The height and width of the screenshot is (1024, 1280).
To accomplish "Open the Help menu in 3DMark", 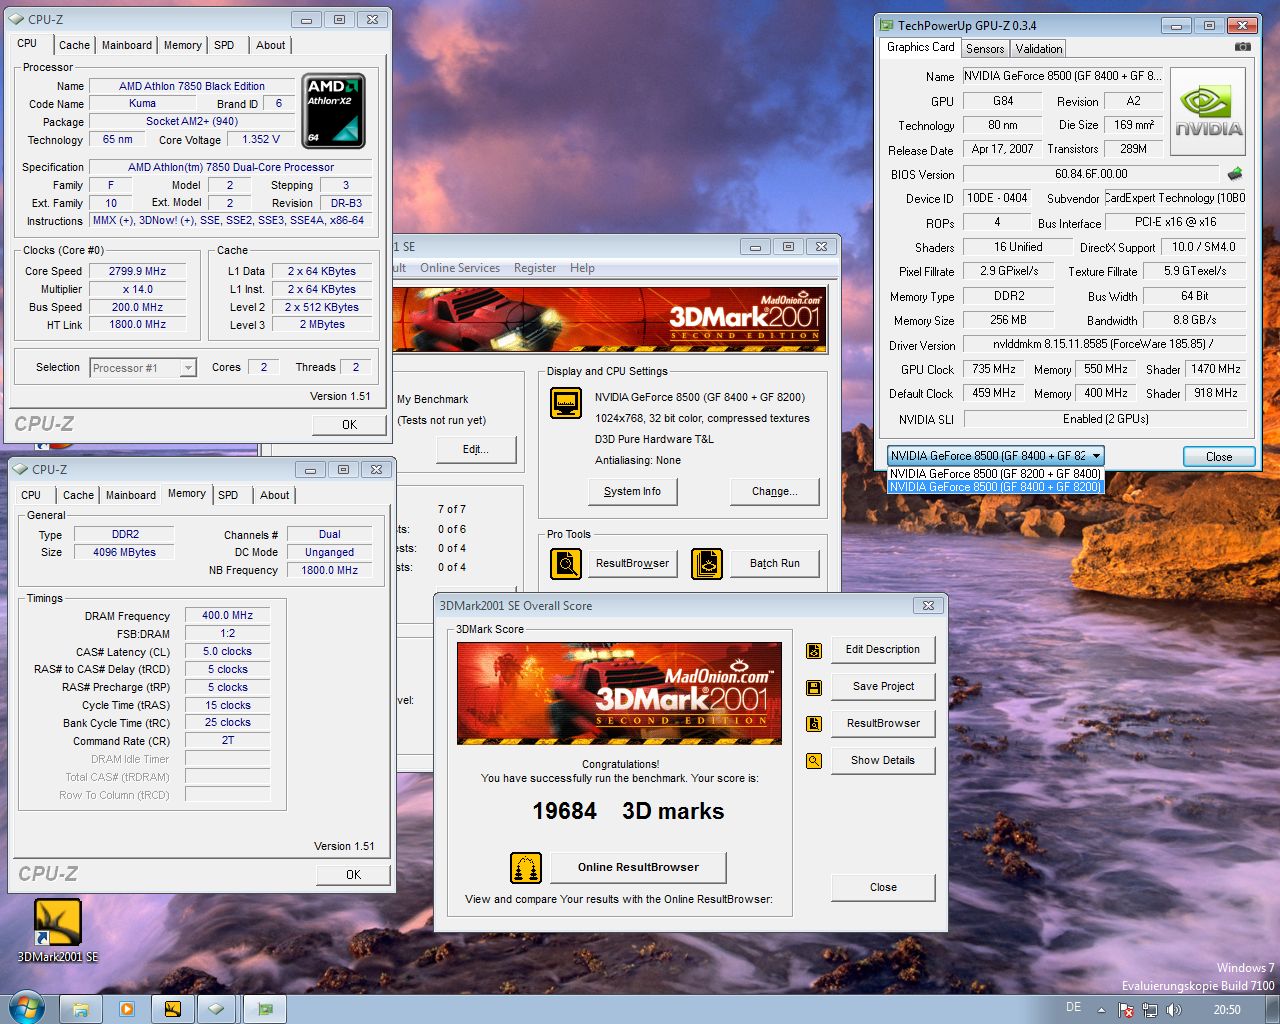I will [582, 268].
